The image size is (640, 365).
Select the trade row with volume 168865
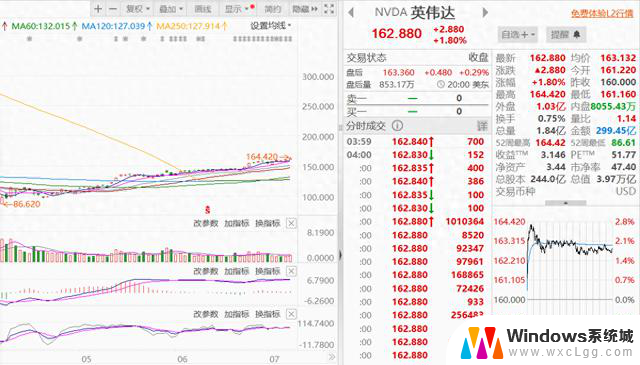[416, 275]
